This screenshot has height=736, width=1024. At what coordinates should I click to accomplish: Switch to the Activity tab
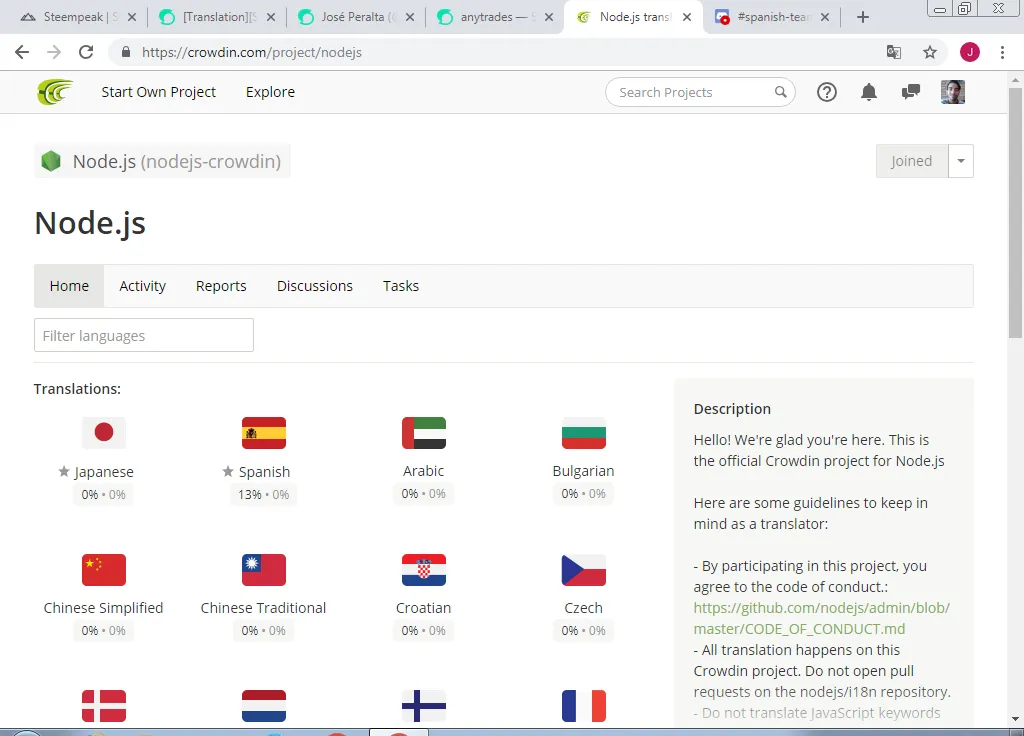tap(142, 286)
